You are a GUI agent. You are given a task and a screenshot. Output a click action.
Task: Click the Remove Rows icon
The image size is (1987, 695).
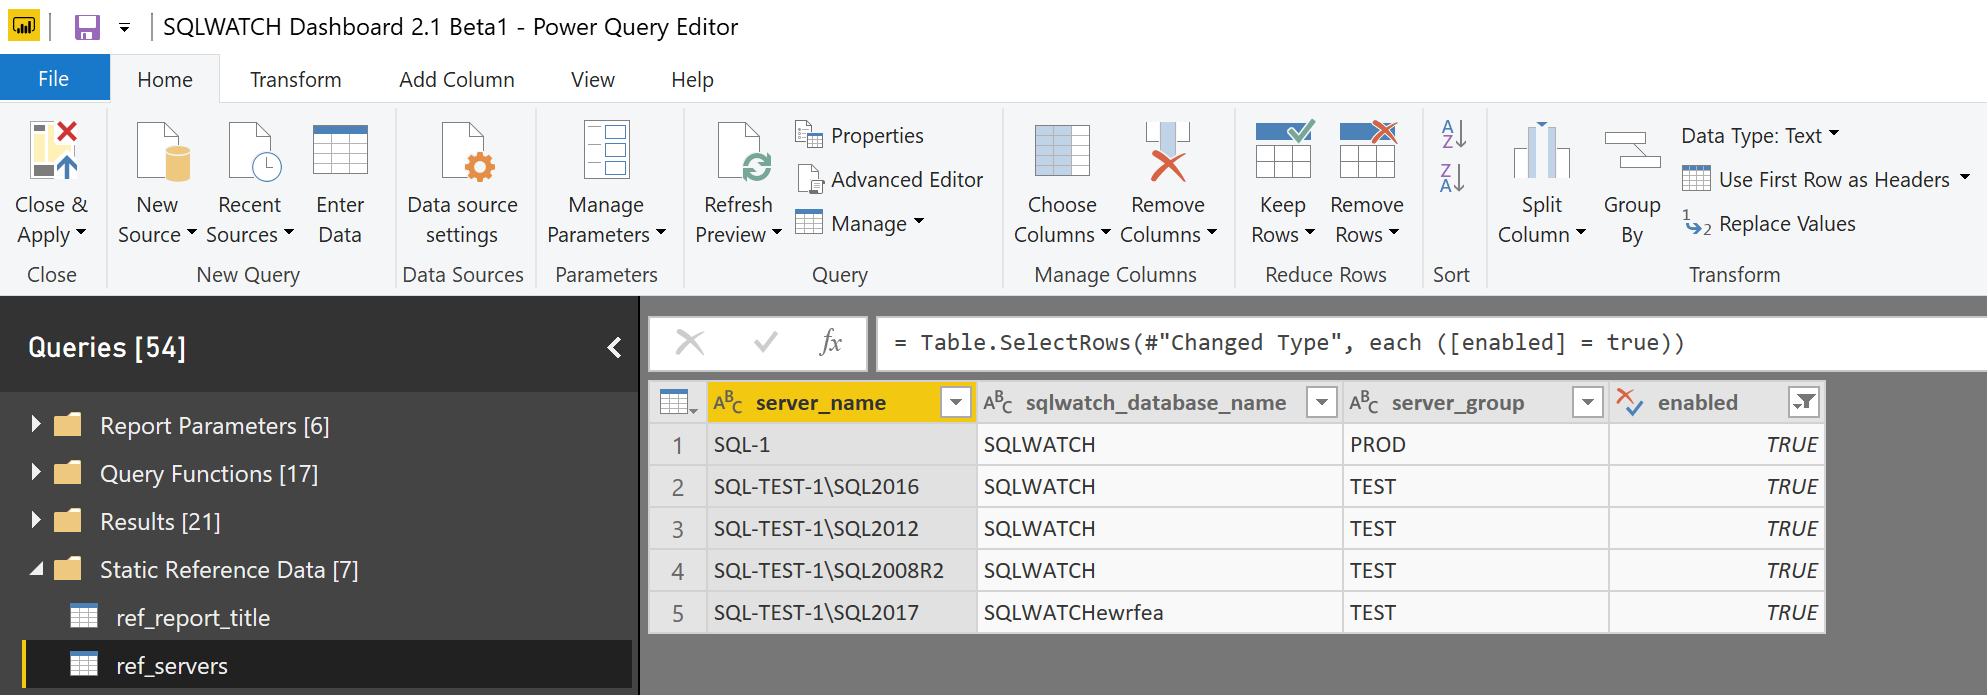1368,150
